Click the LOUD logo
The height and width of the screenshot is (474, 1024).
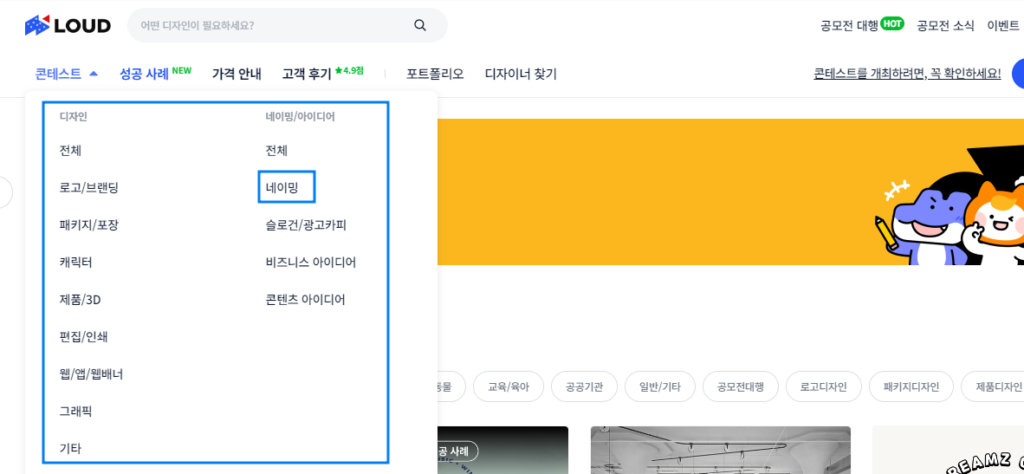point(68,25)
